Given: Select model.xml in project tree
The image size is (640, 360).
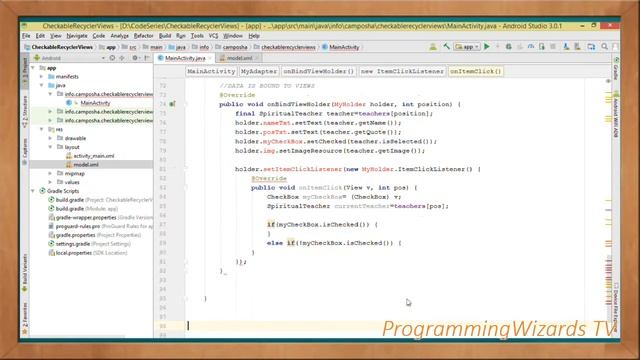Looking at the screenshot, I should tap(86, 164).
